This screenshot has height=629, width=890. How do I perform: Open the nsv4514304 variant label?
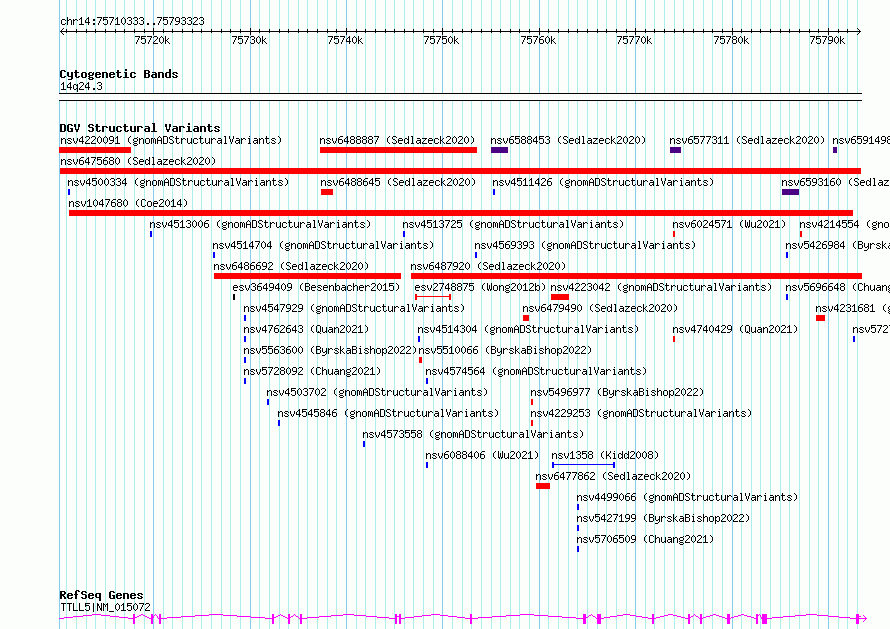(x=528, y=329)
